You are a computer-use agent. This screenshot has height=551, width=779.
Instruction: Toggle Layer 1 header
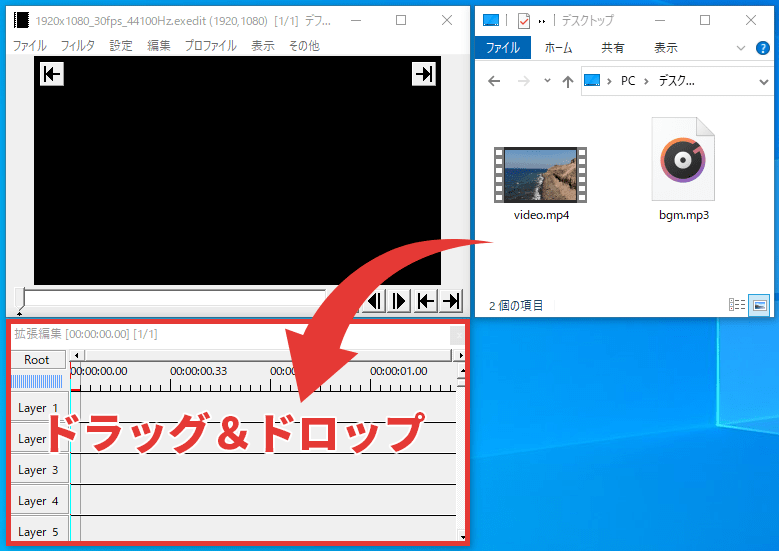click(x=39, y=408)
